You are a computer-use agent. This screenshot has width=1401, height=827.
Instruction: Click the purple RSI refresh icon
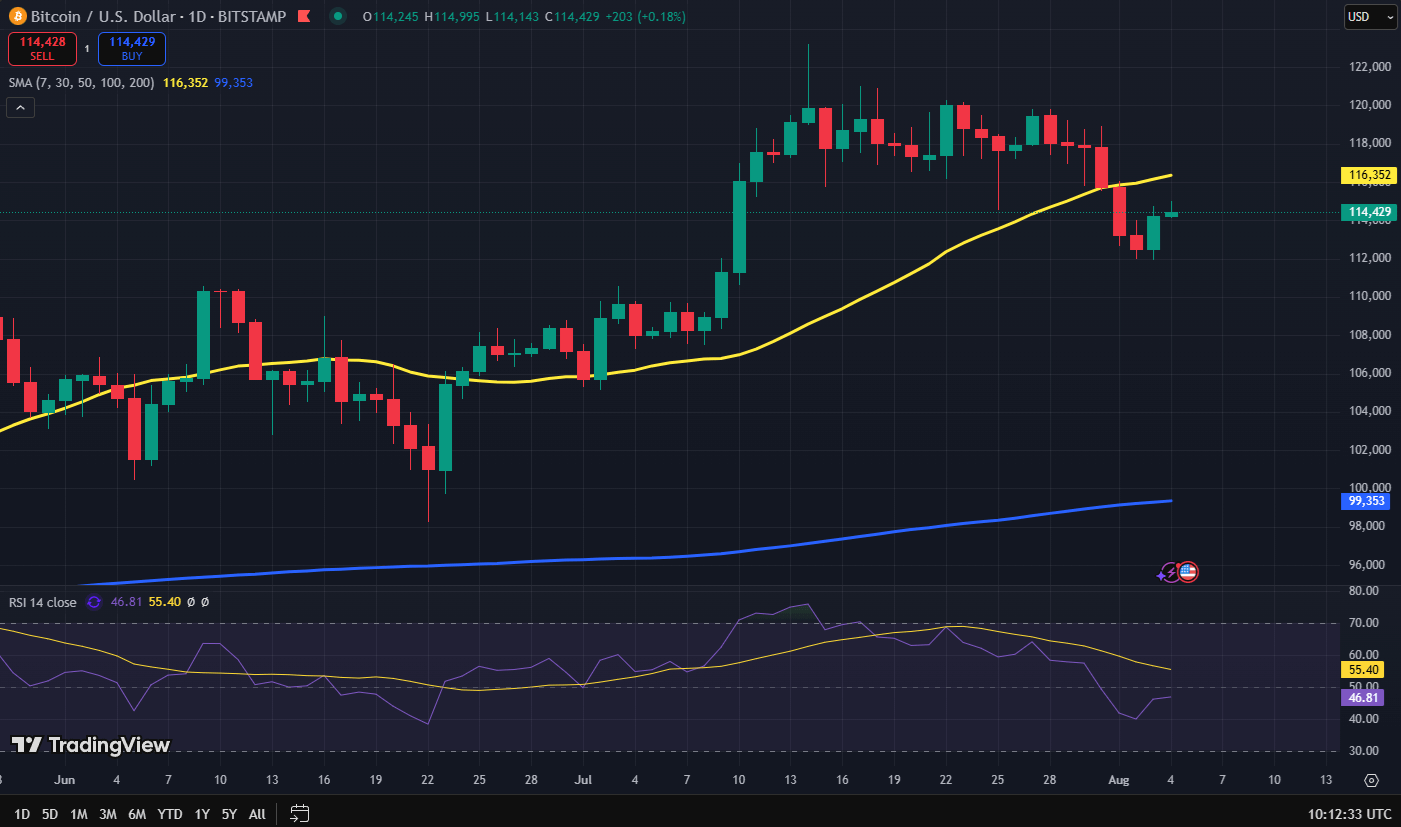click(94, 602)
